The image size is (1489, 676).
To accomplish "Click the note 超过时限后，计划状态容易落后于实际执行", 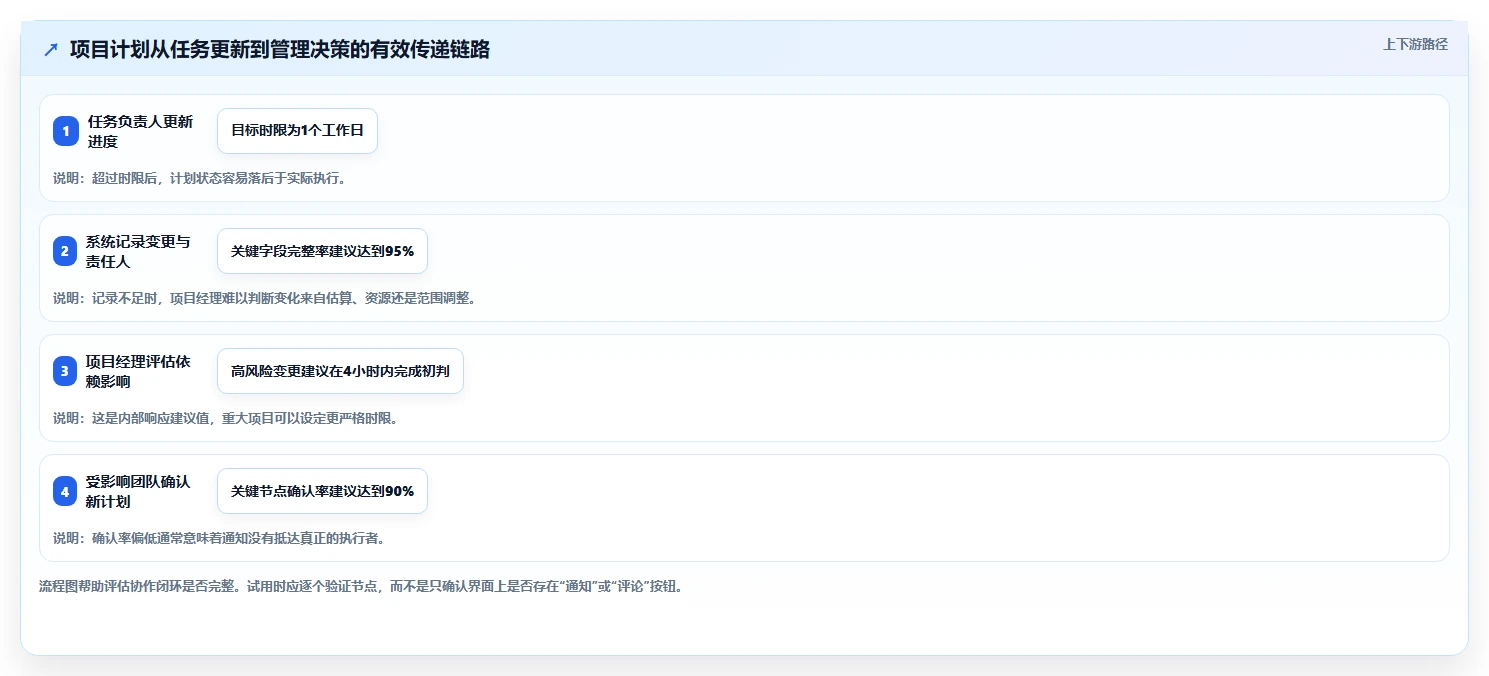I will (199, 178).
